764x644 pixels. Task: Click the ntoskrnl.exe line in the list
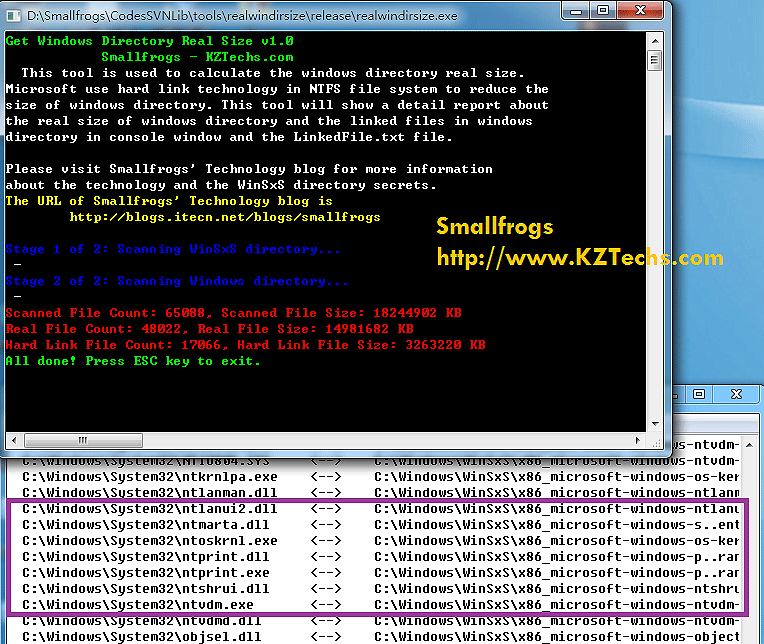[x=149, y=541]
